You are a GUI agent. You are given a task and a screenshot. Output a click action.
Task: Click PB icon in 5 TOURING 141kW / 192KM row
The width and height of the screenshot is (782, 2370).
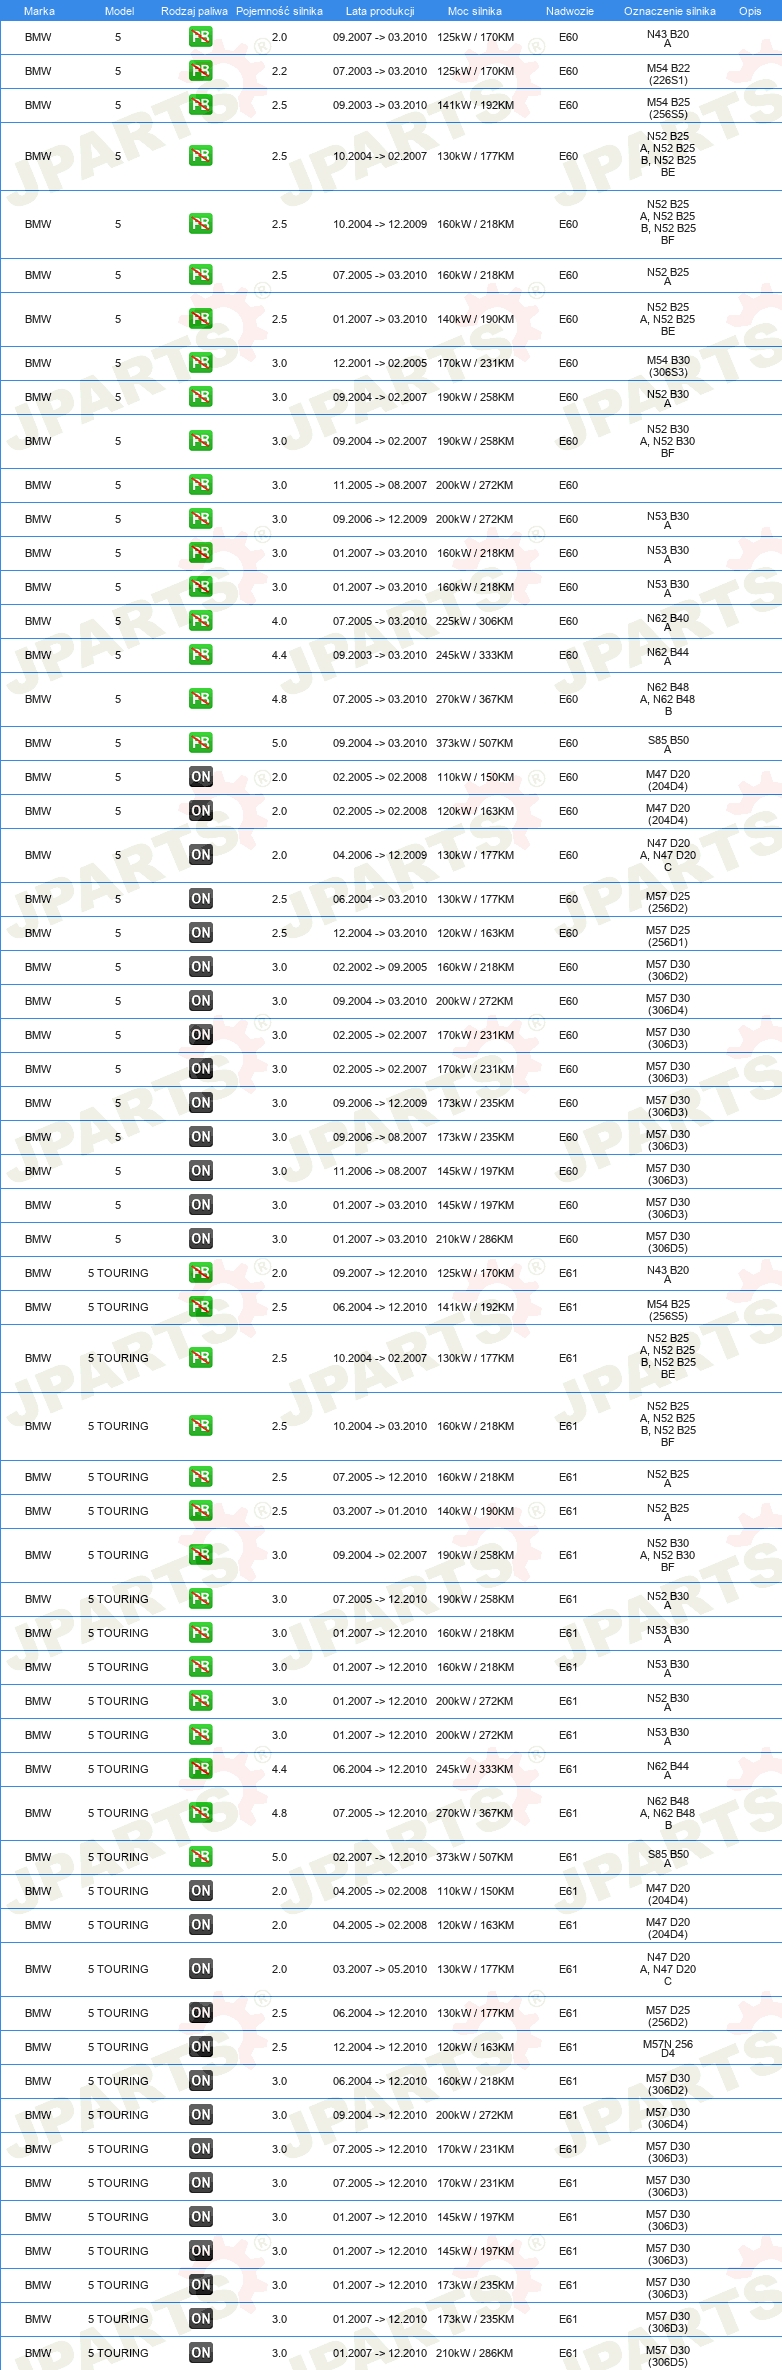coord(201,1307)
